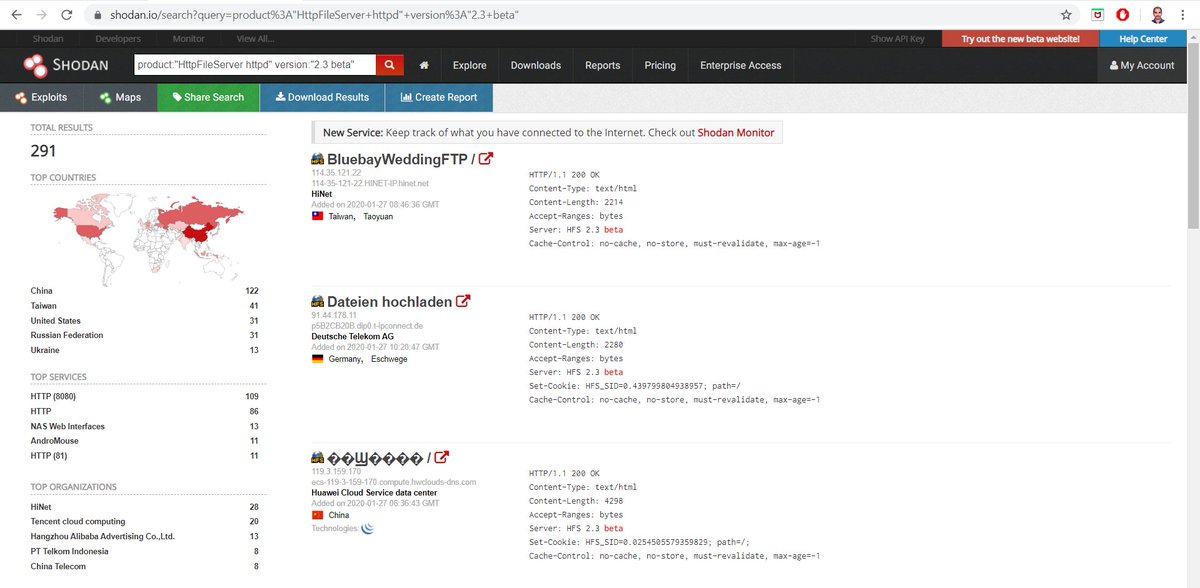Open Exploits tab
This screenshot has height=588, width=1200.
42,97
